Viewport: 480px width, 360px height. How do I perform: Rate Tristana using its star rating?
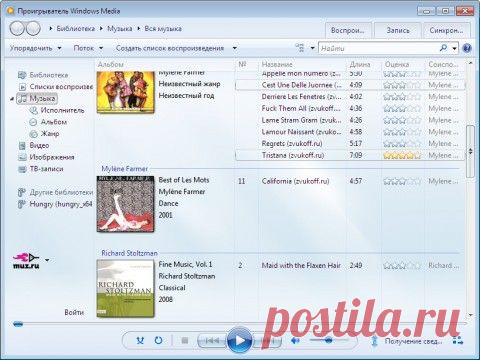click(402, 155)
